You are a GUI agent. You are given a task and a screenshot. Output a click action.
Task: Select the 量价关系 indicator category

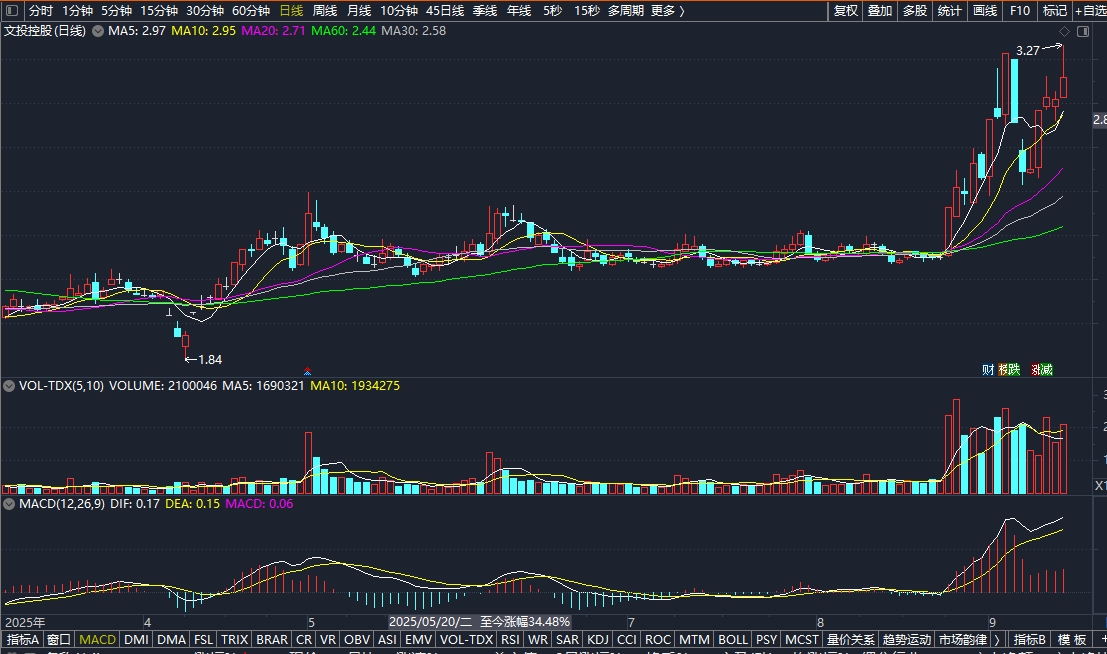point(851,639)
